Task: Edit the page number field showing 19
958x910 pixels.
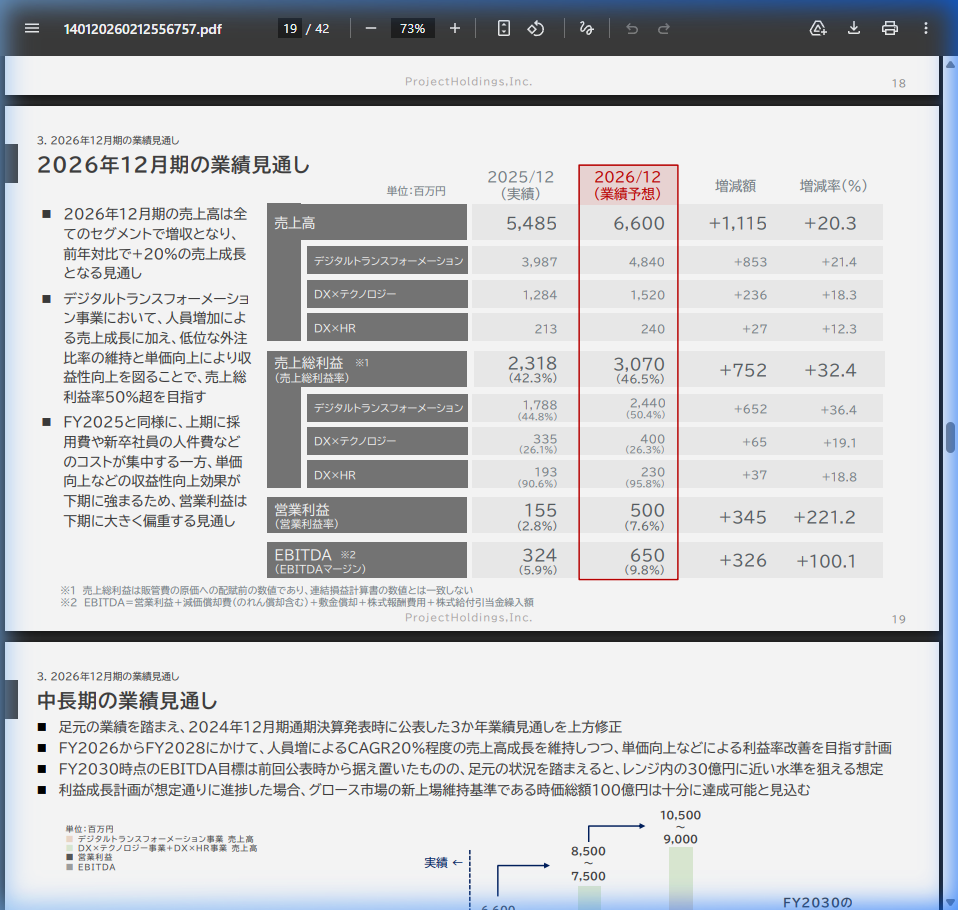Action: tap(292, 28)
